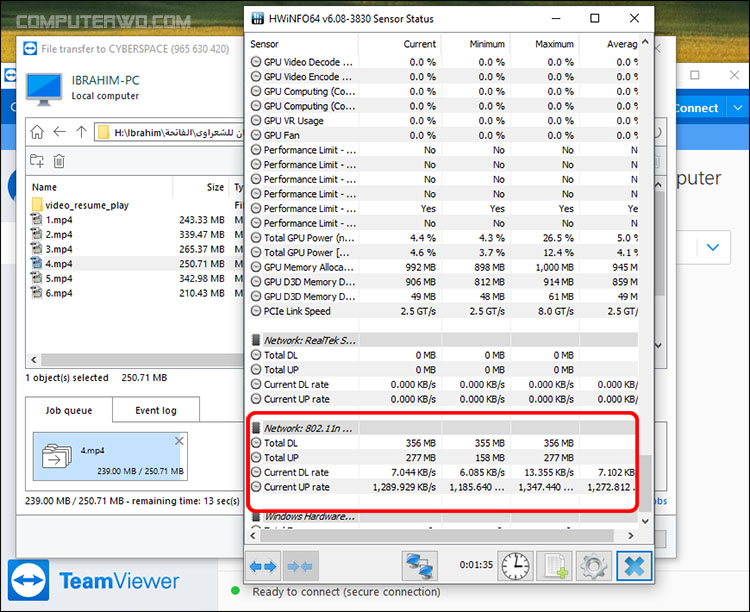The height and width of the screenshot is (612, 750).
Task: Select the Total DL 356 MB row
Action: [443, 444]
